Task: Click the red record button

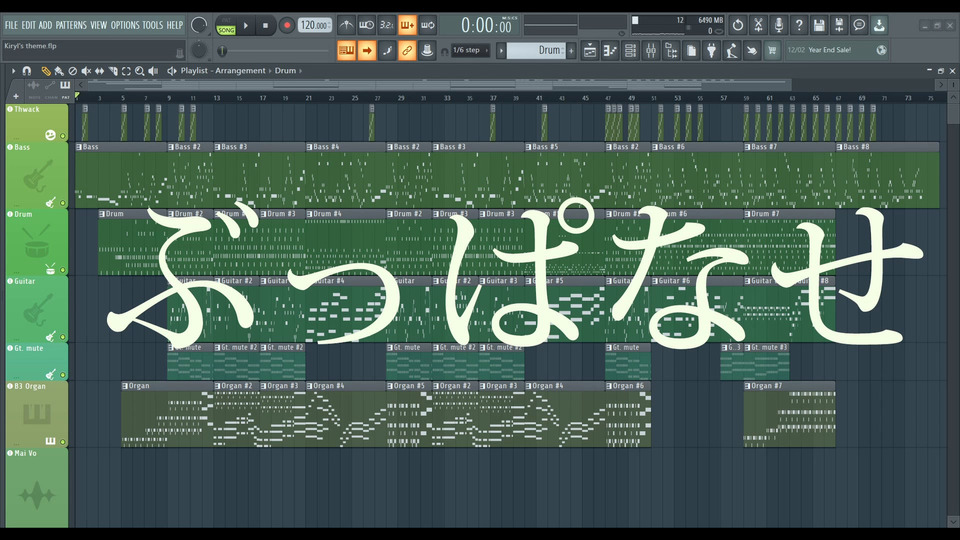Action: tap(287, 26)
